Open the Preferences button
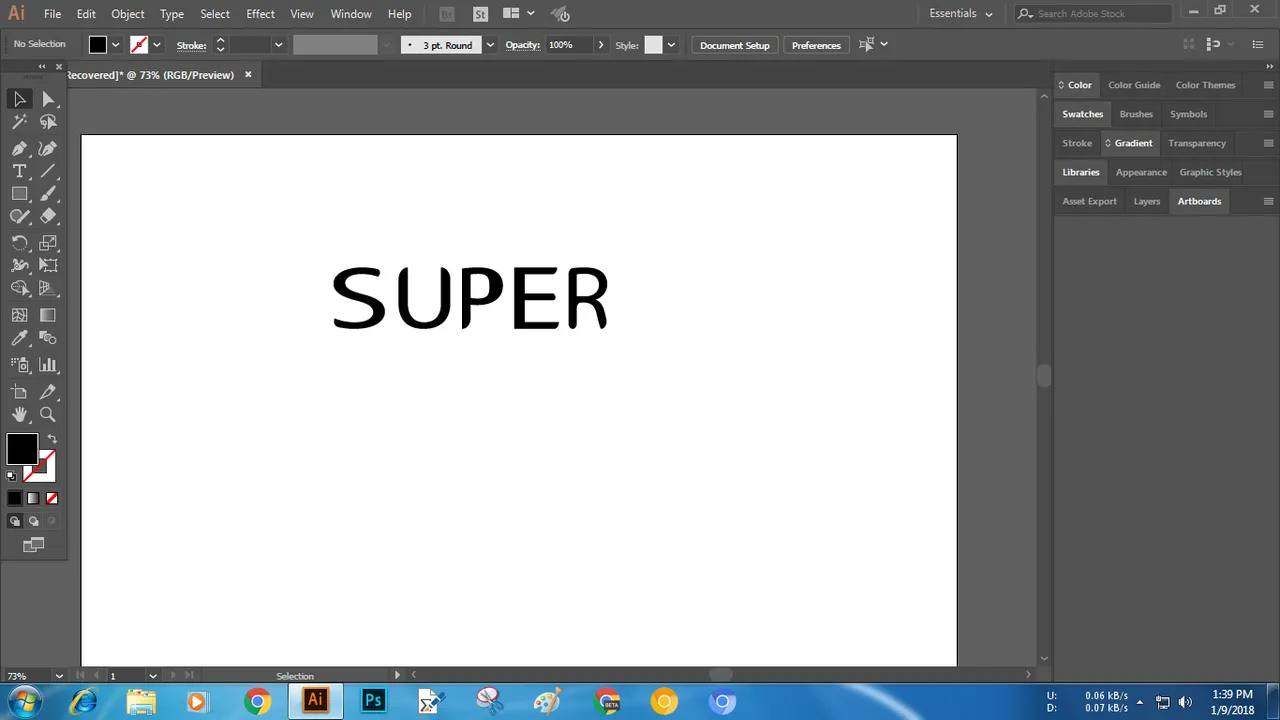 816,45
